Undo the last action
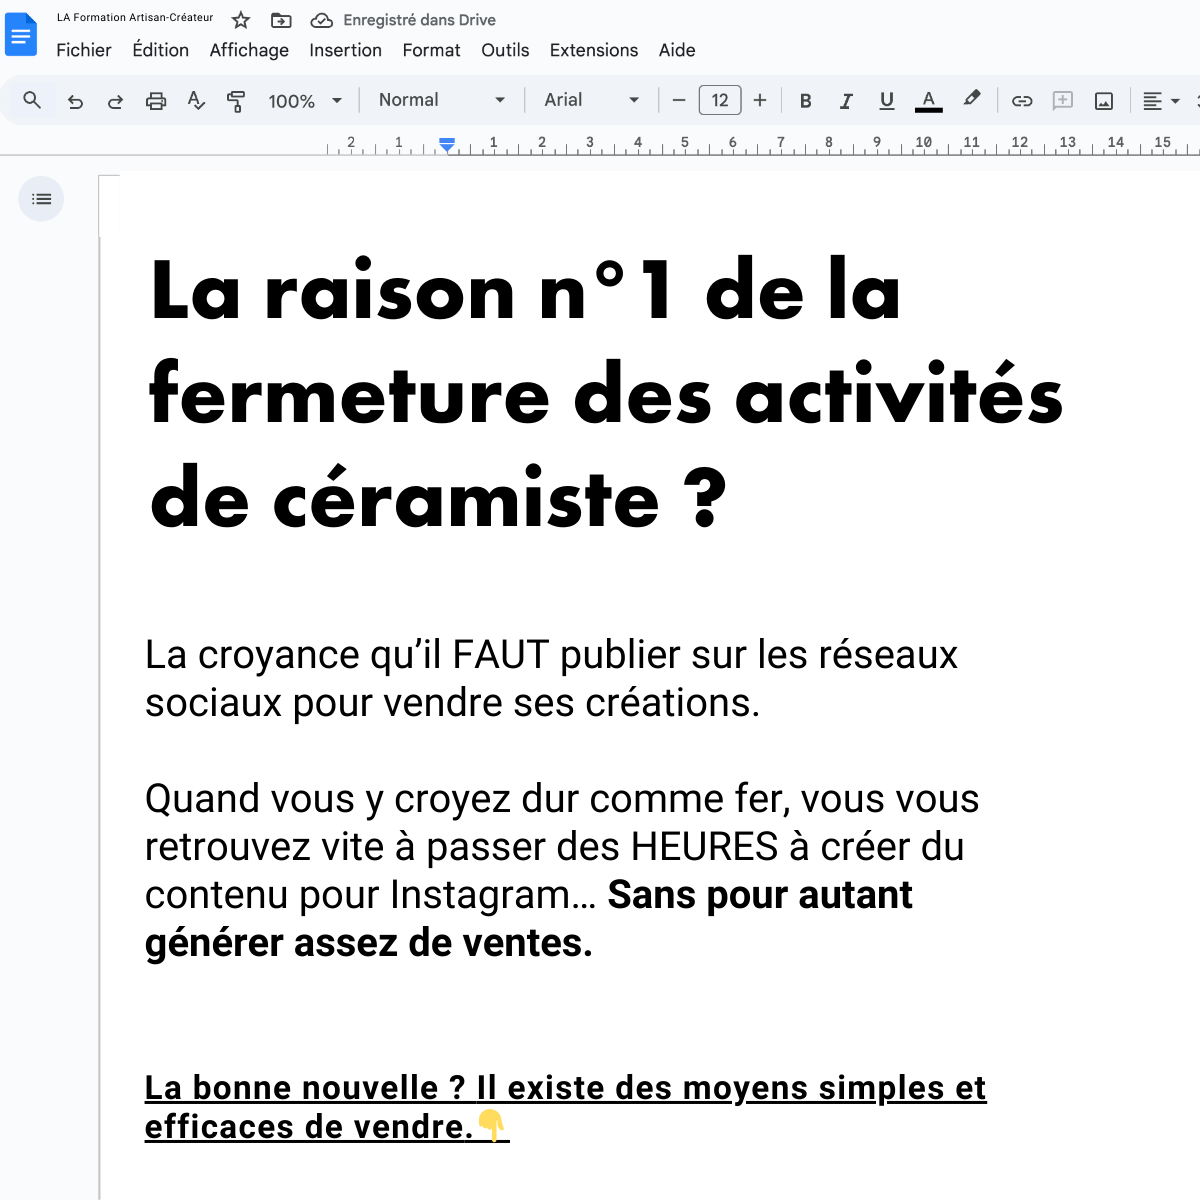1200x1200 pixels. [x=75, y=101]
